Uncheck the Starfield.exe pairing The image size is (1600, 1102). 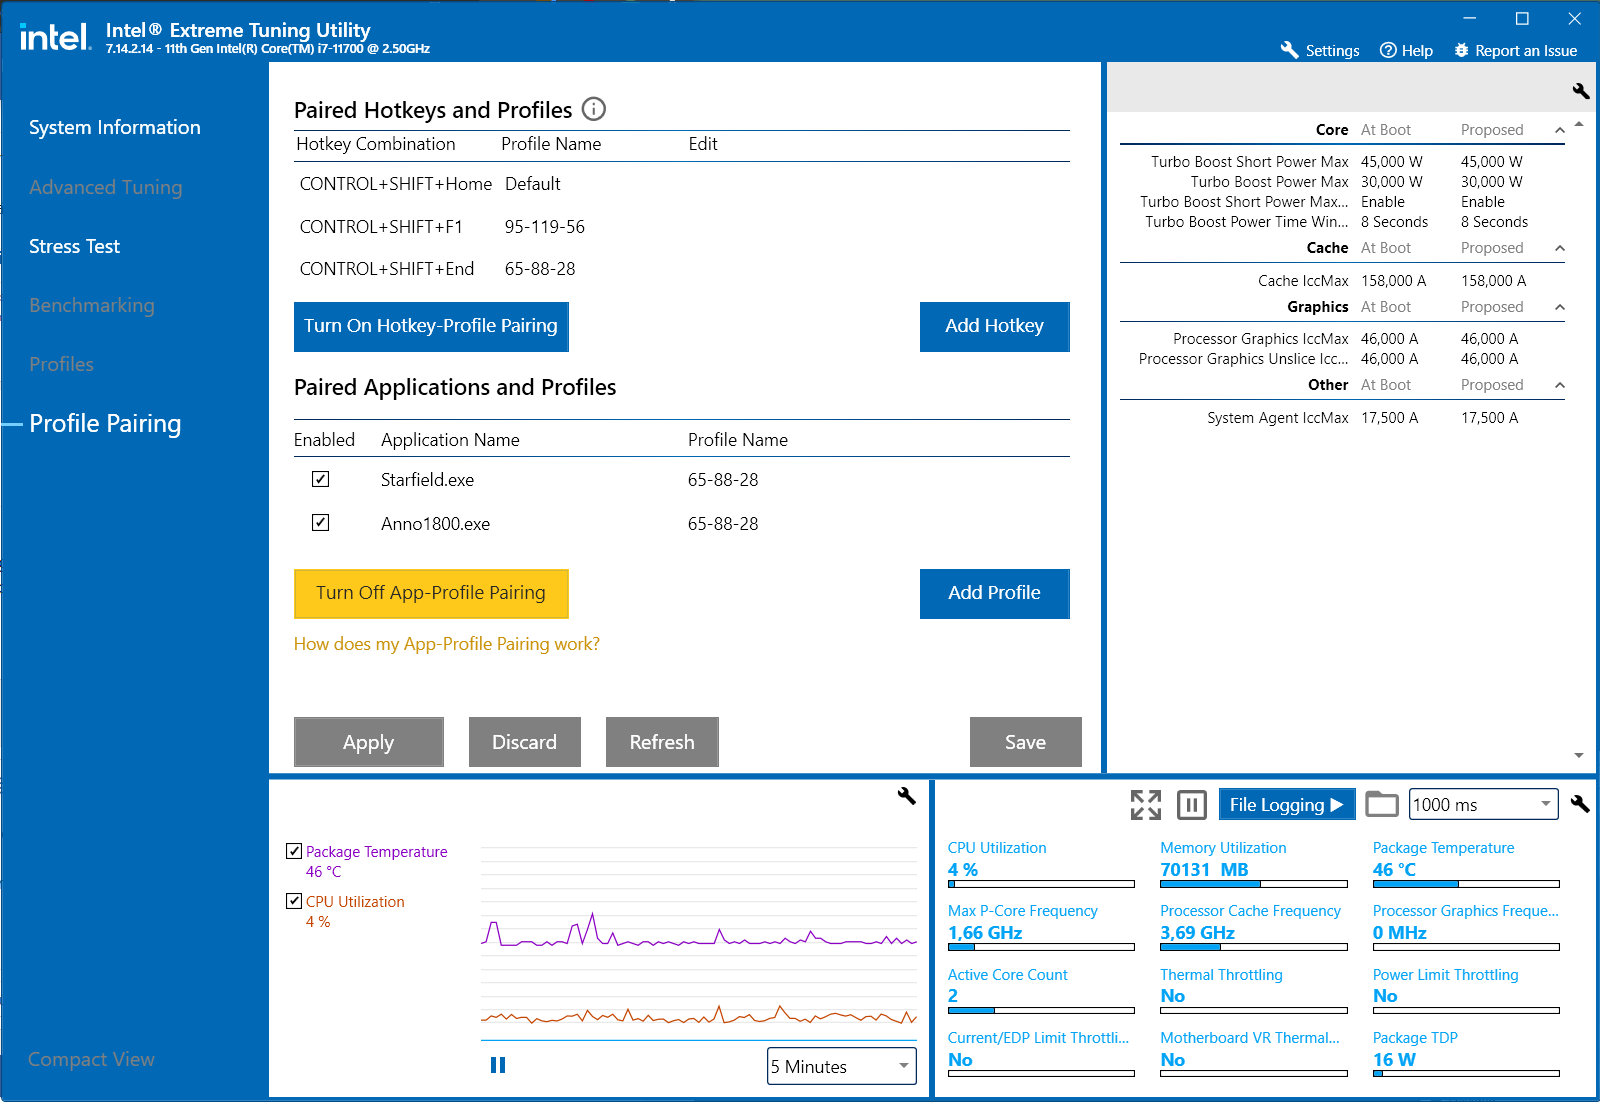(320, 479)
